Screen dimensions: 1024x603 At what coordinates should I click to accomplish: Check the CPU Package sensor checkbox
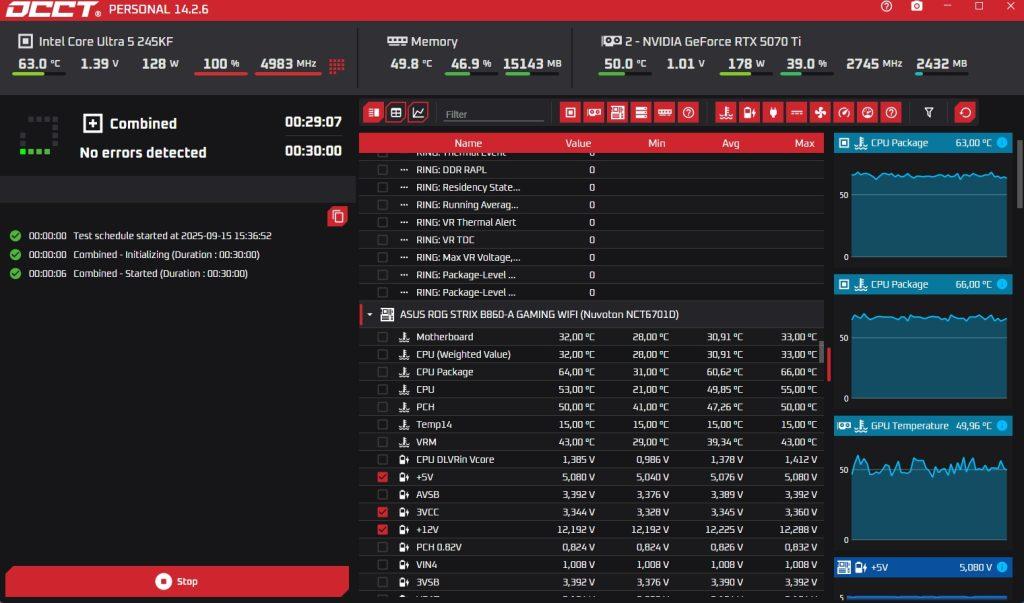pos(383,372)
